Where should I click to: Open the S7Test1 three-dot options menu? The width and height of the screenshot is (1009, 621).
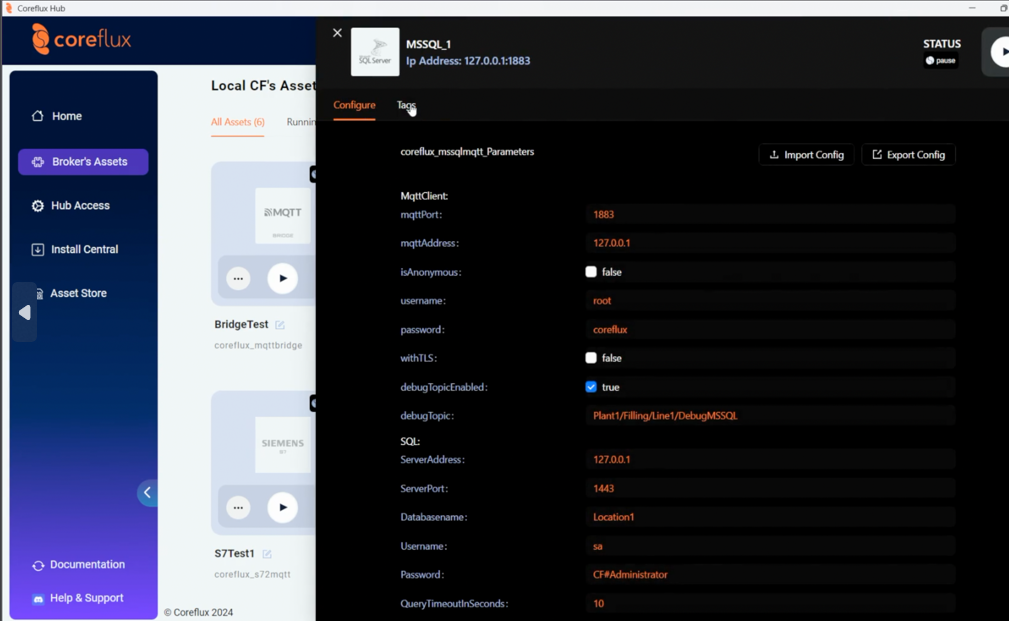point(238,508)
